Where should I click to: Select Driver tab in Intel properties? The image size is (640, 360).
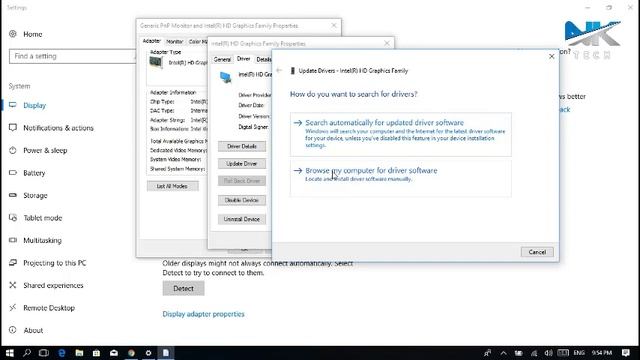point(243,59)
